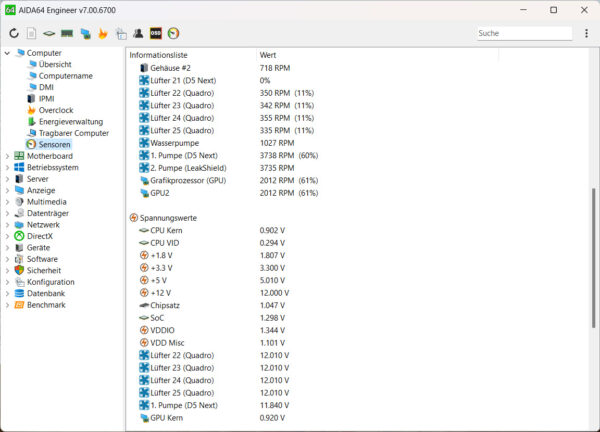600x432 pixels.
Task: Collapse the Computer tree node
Action: tap(8, 53)
